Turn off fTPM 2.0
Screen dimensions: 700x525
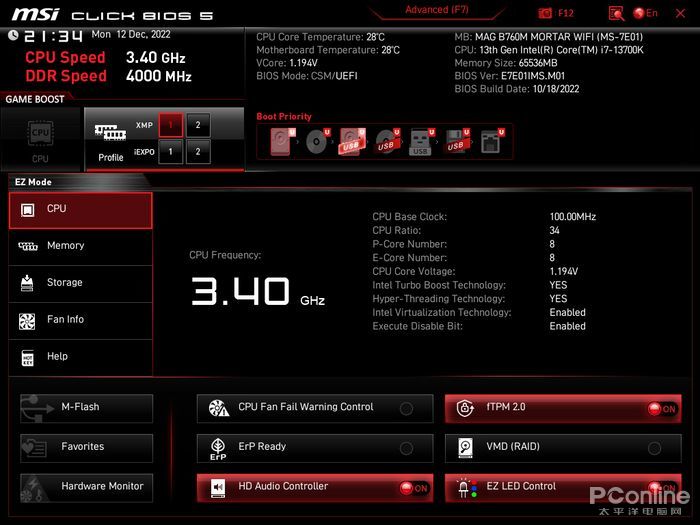pyautogui.click(x=563, y=408)
